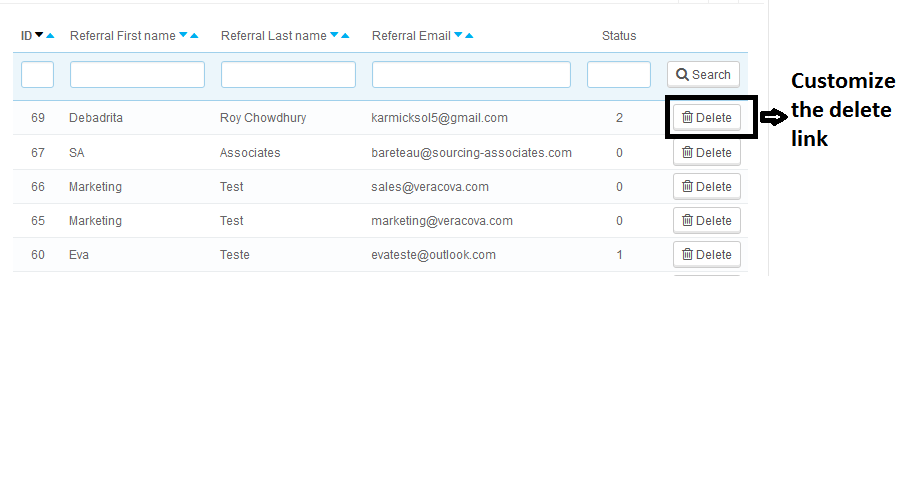Select email evateste@outlook.com
This screenshot has width=906, height=480.
coord(433,255)
